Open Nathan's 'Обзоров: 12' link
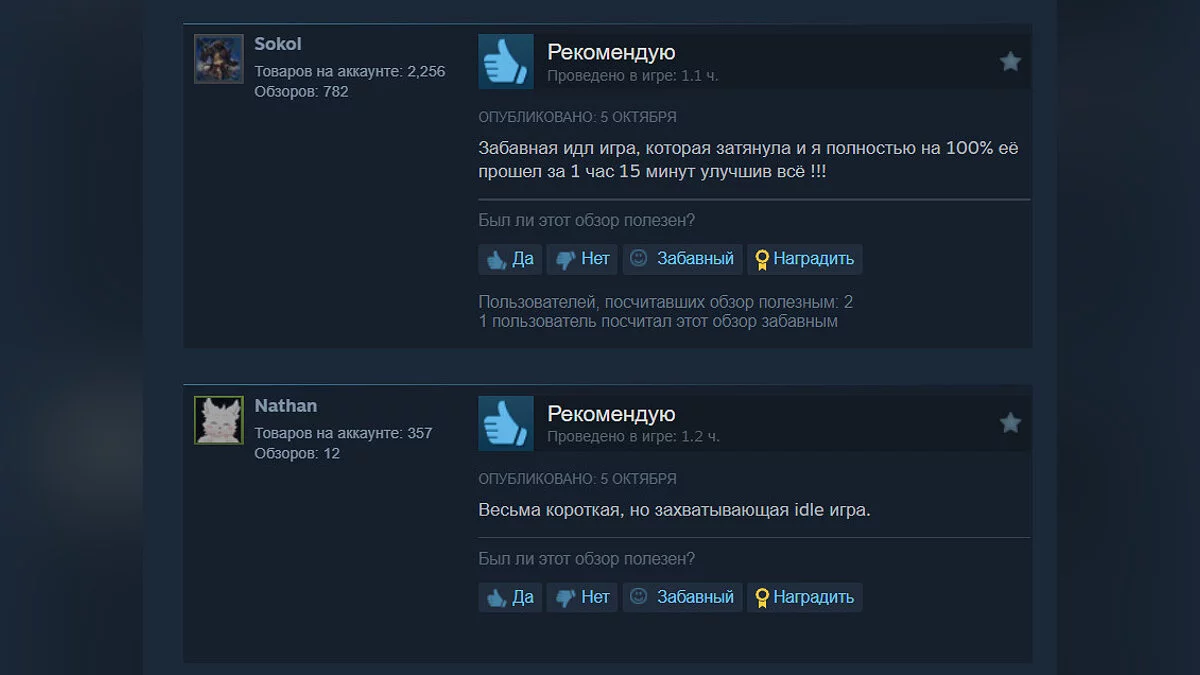 point(297,454)
